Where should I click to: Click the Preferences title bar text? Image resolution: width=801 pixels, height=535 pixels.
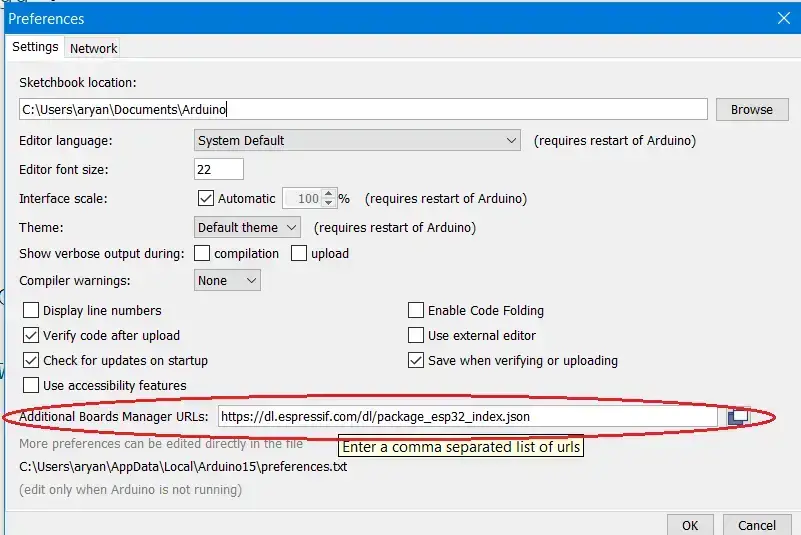click(46, 19)
